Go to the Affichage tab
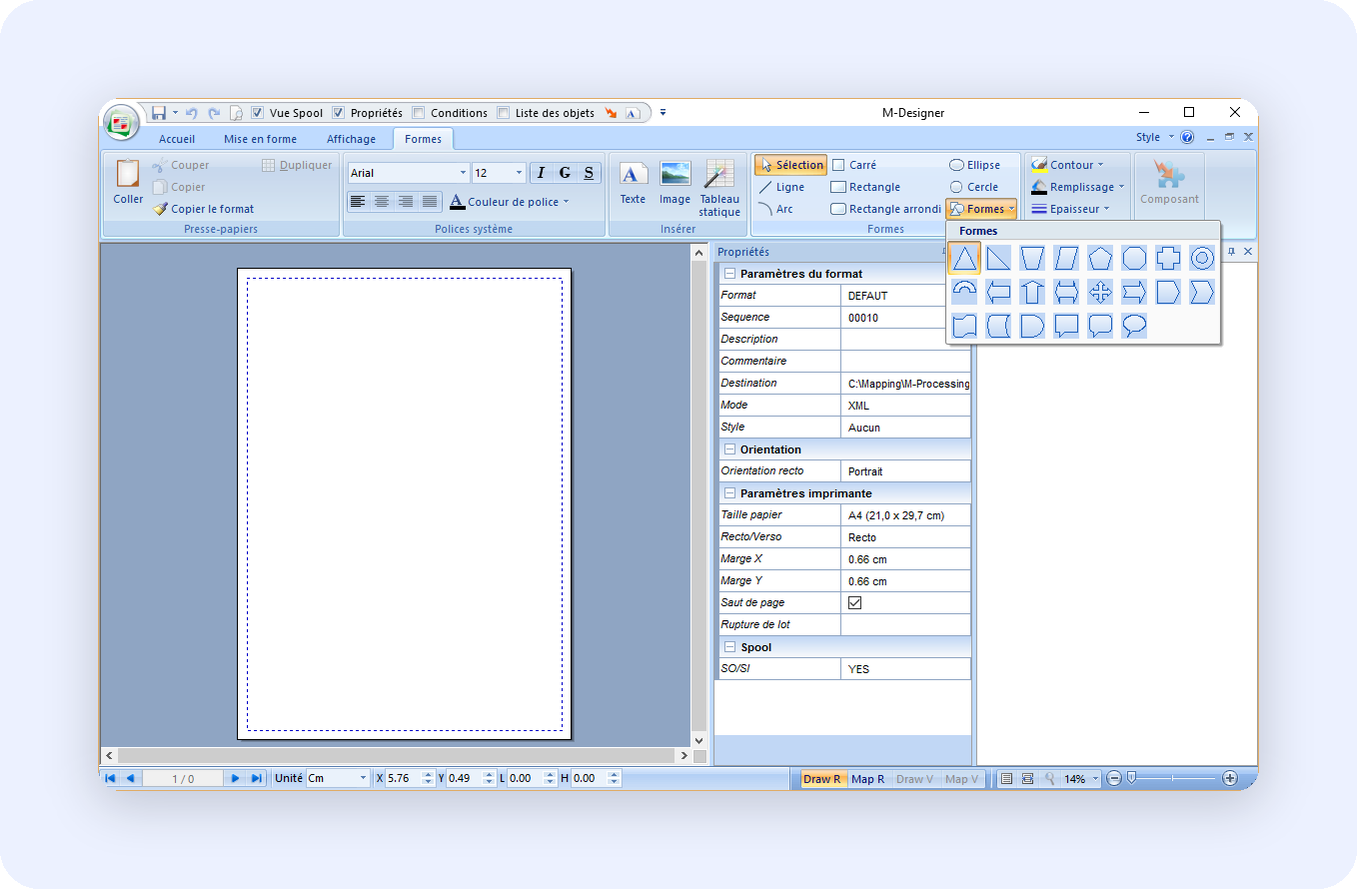Image resolution: width=1357 pixels, height=889 pixels. coord(351,139)
